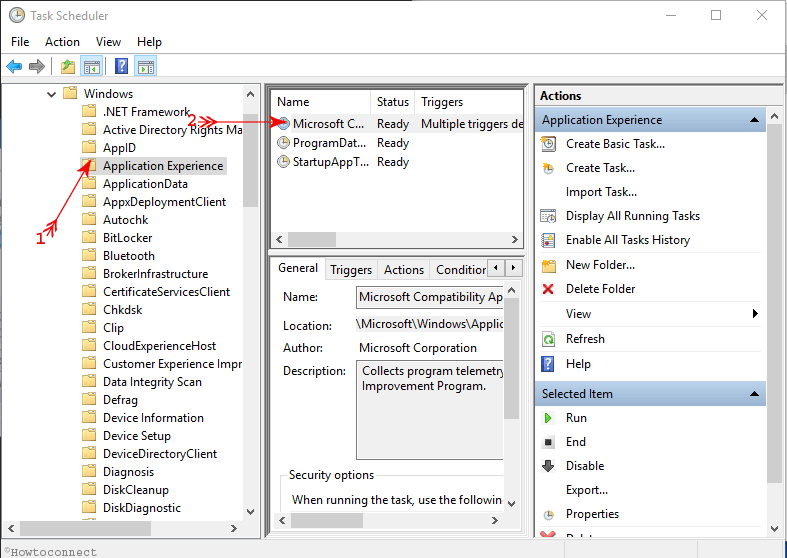787x558 pixels.
Task: Click the Disable down-arrow icon
Action: click(x=548, y=466)
